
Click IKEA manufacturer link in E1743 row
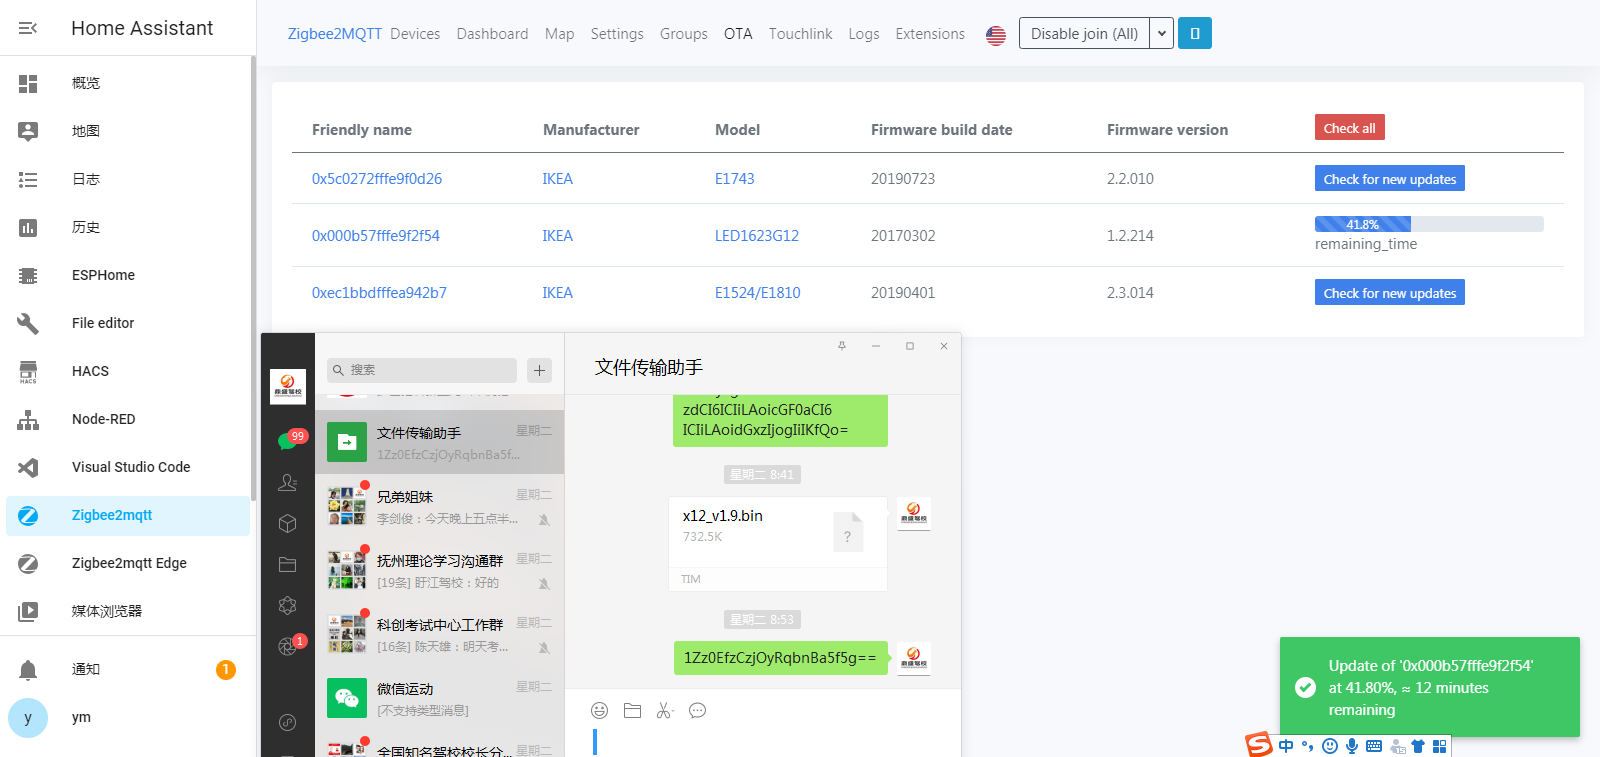(557, 179)
